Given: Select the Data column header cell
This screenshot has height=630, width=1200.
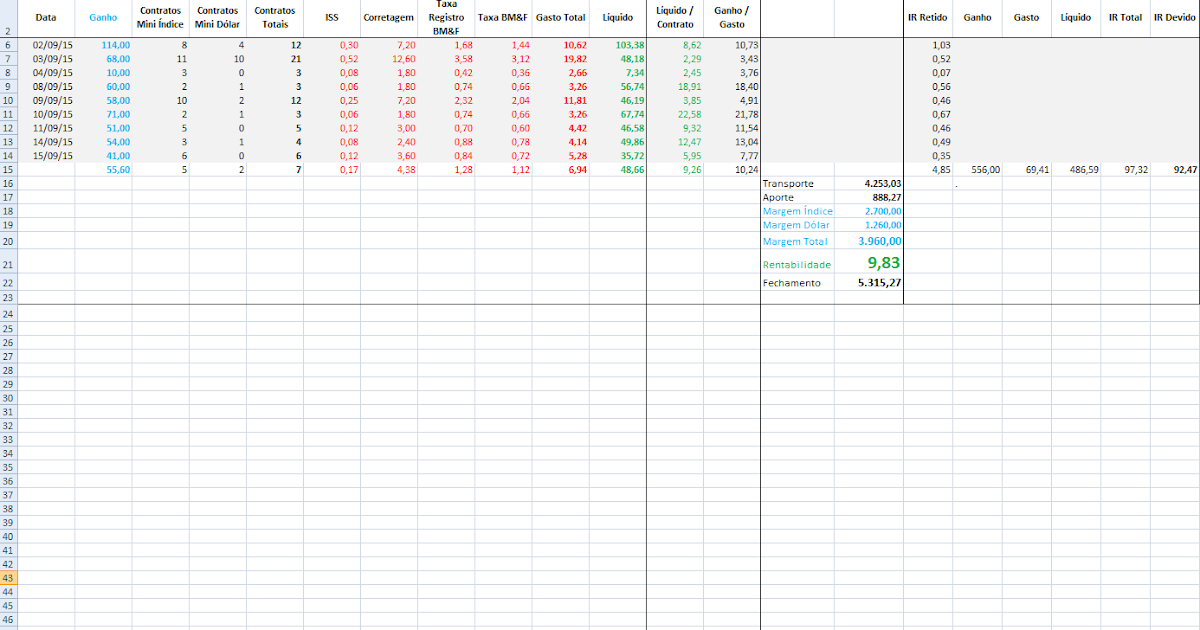Looking at the screenshot, I should (46, 18).
